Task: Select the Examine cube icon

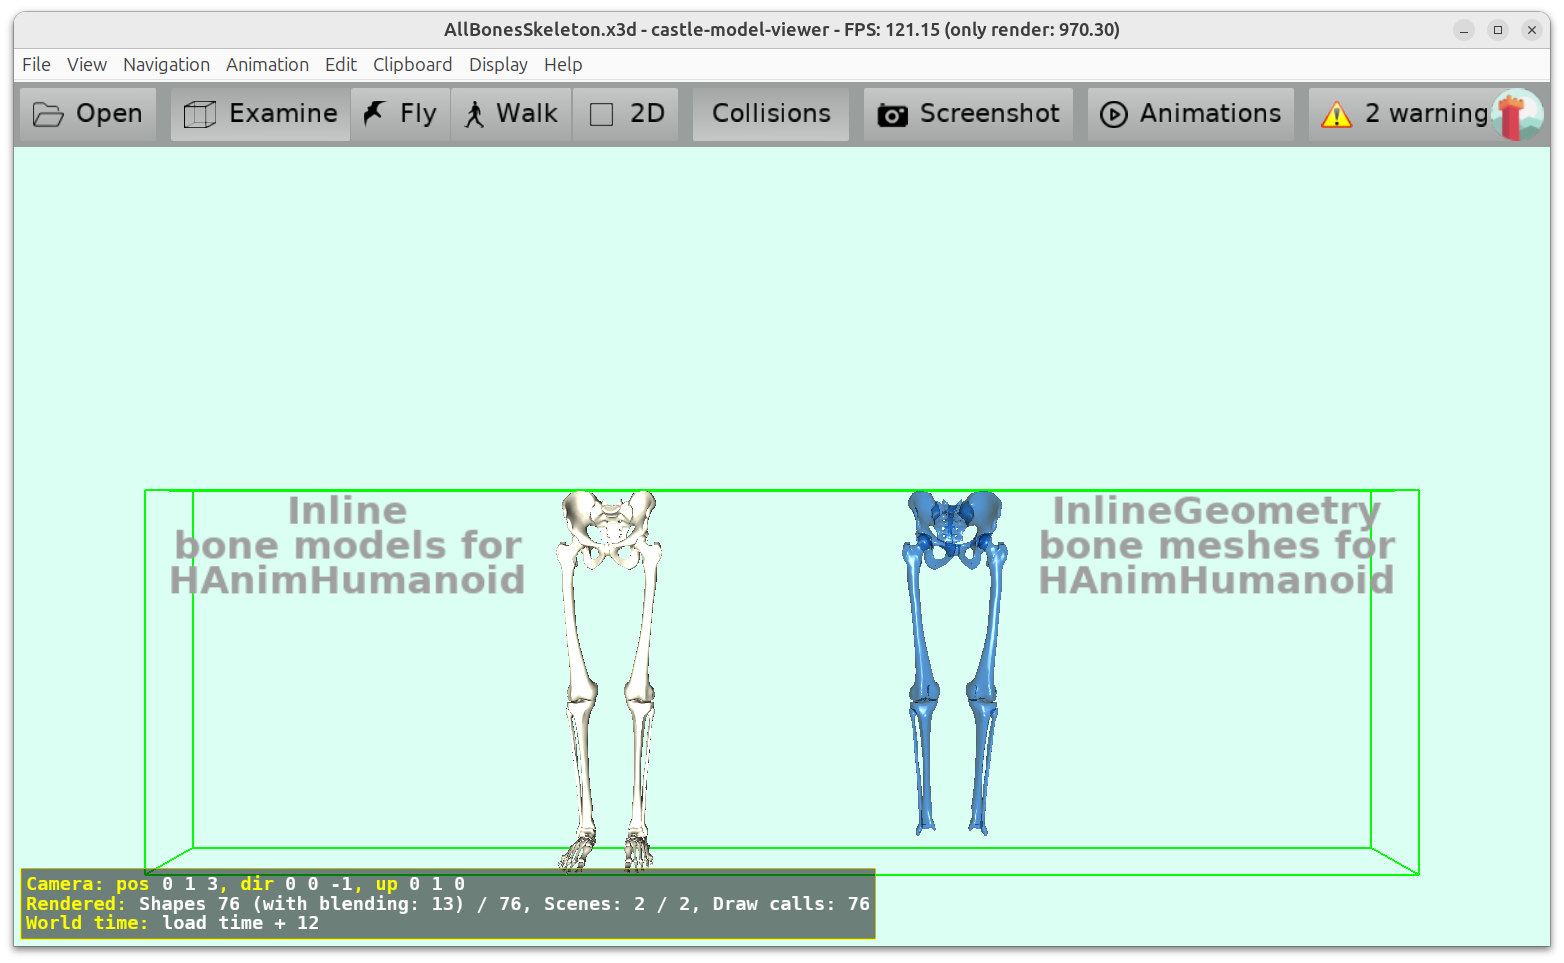Action: pyautogui.click(x=200, y=114)
